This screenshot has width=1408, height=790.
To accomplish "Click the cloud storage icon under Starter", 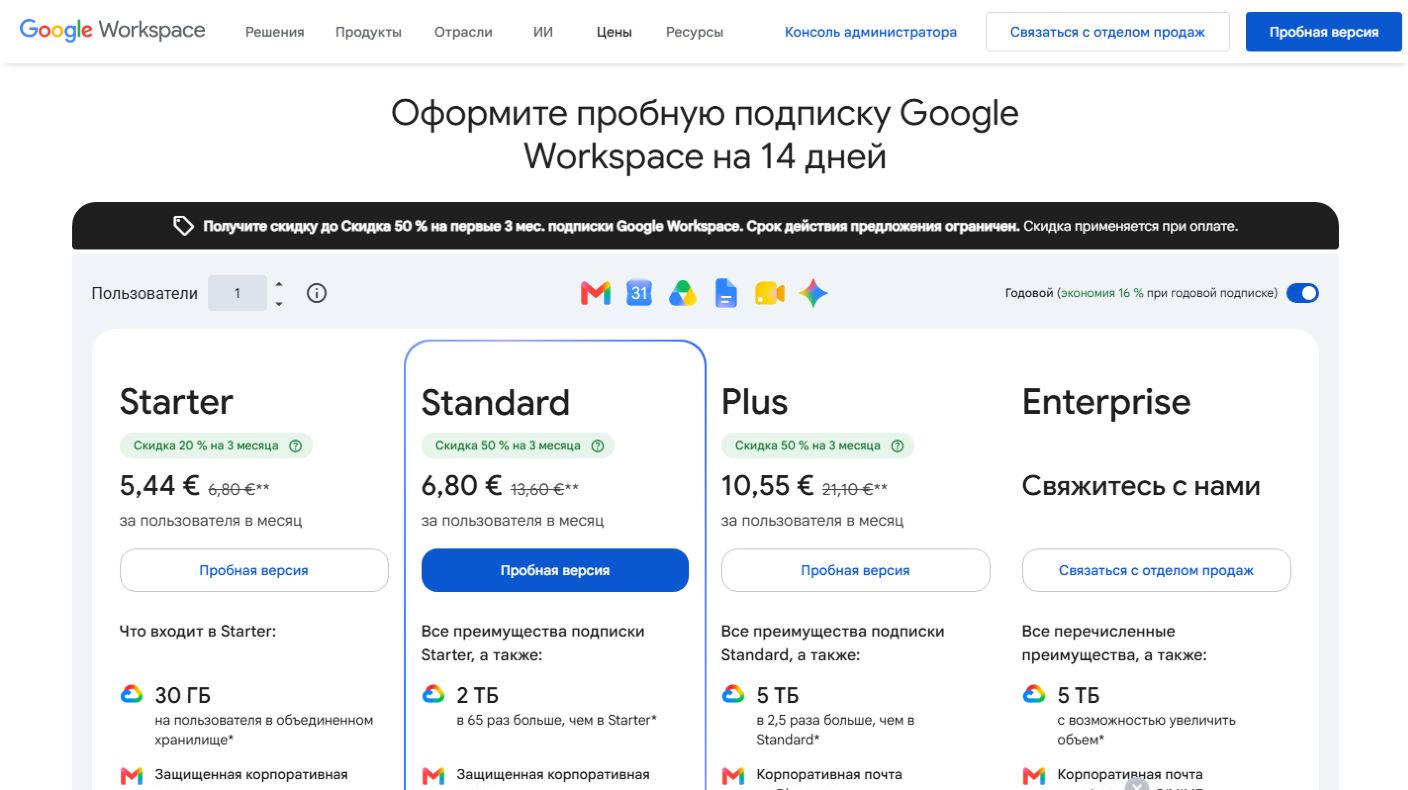I will 132,694.
